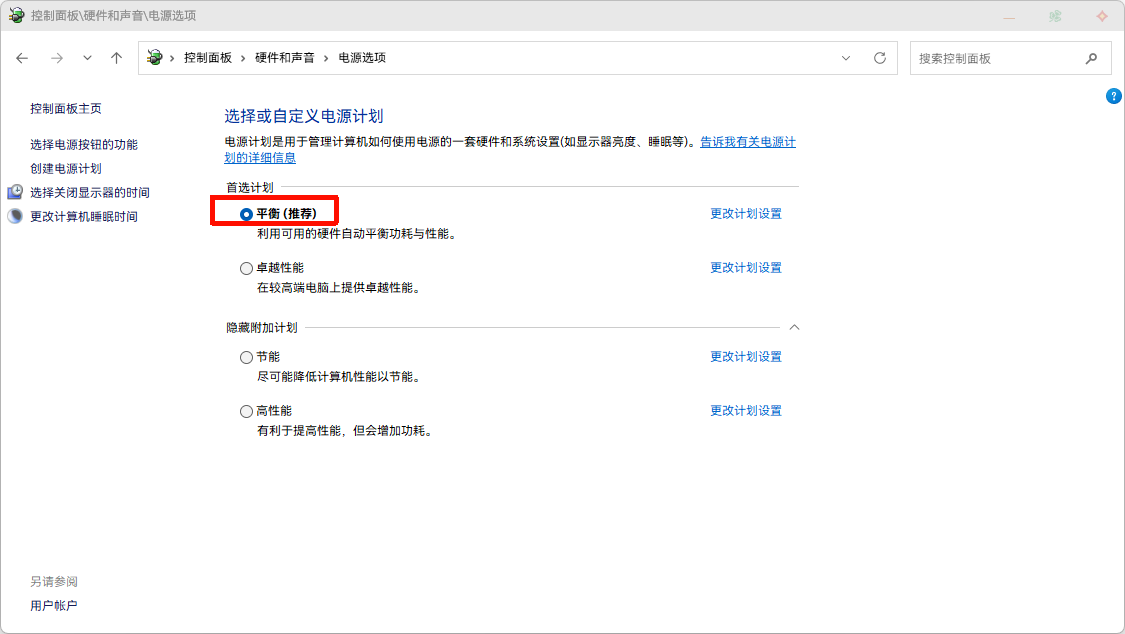Refresh the power options page
Viewport: 1125px width, 634px height.
880,58
